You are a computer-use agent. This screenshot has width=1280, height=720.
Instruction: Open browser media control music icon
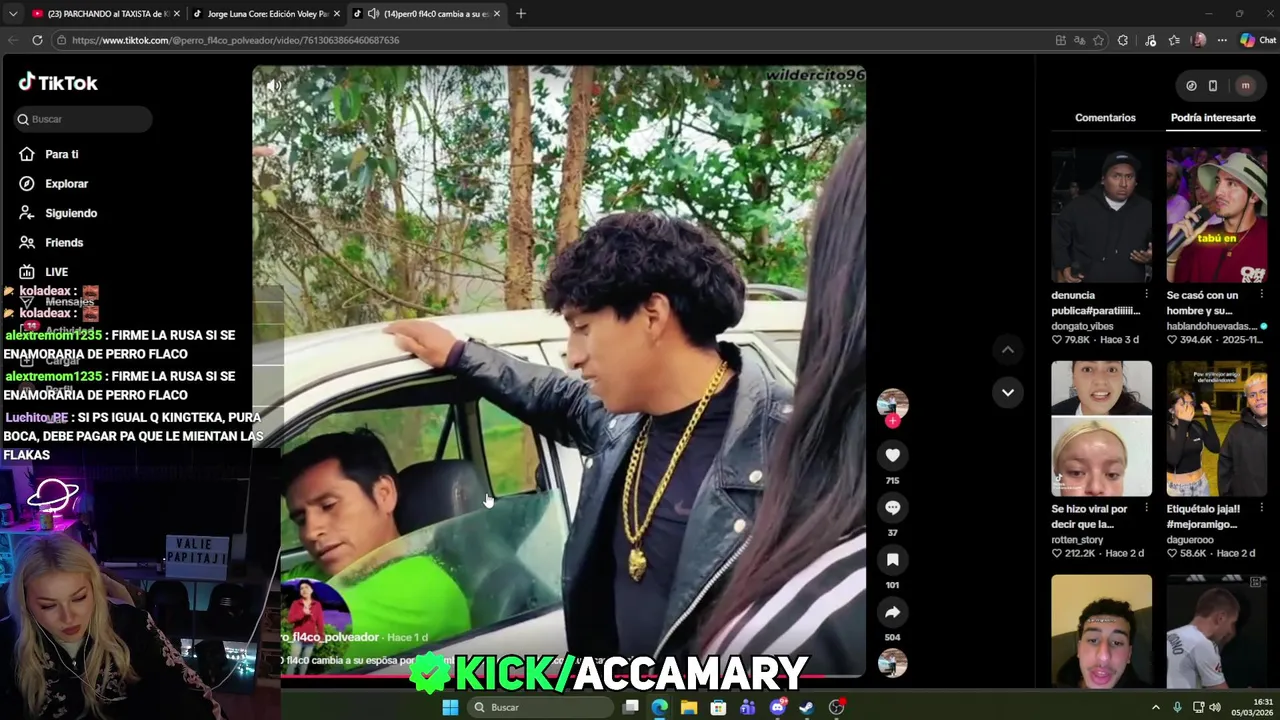(x=1150, y=40)
